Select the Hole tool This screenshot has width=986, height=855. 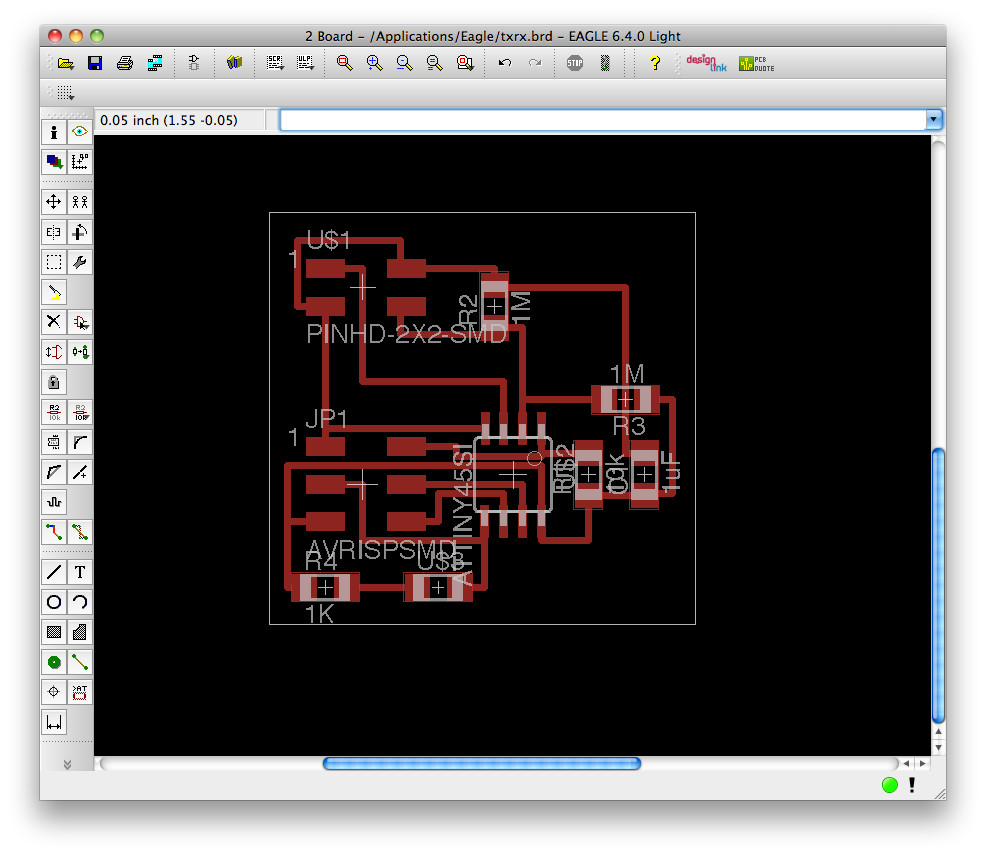(x=54, y=692)
